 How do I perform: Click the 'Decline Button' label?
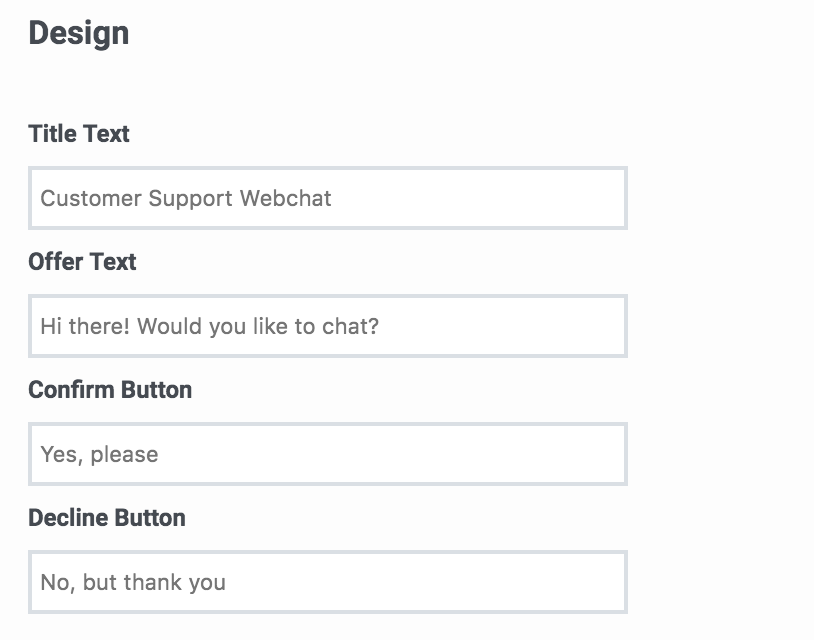click(x=107, y=518)
